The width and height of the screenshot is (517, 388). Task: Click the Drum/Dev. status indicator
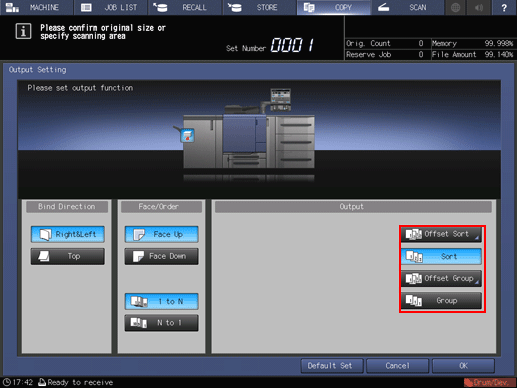pyautogui.click(x=487, y=382)
